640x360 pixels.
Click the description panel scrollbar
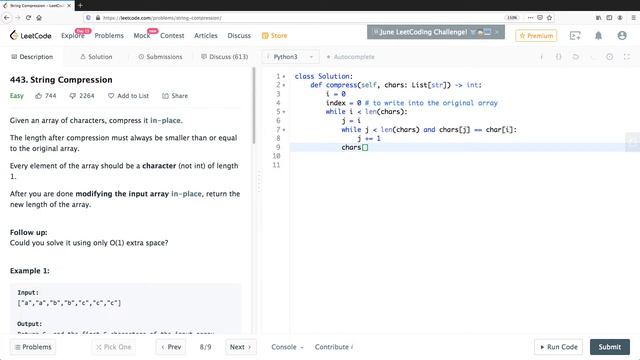click(253, 105)
